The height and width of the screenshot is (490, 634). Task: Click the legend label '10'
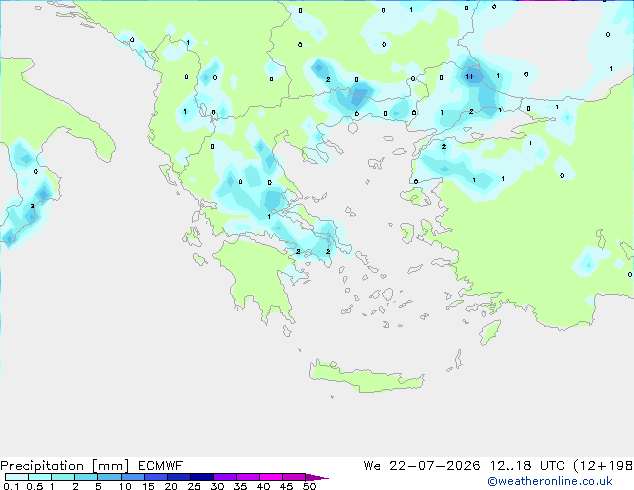pyautogui.click(x=125, y=486)
